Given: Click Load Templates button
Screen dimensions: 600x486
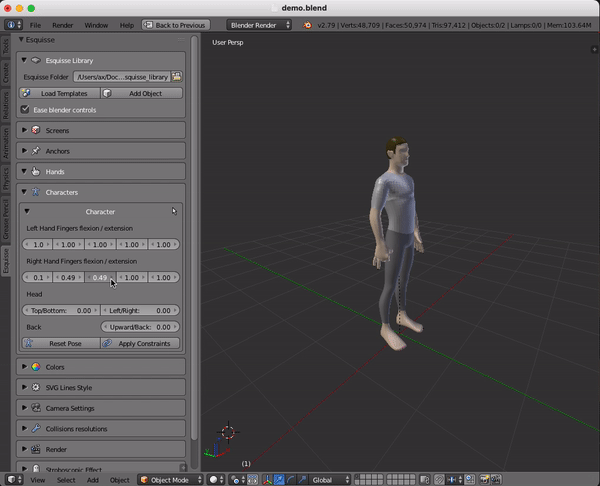Looking at the screenshot, I should [60, 93].
